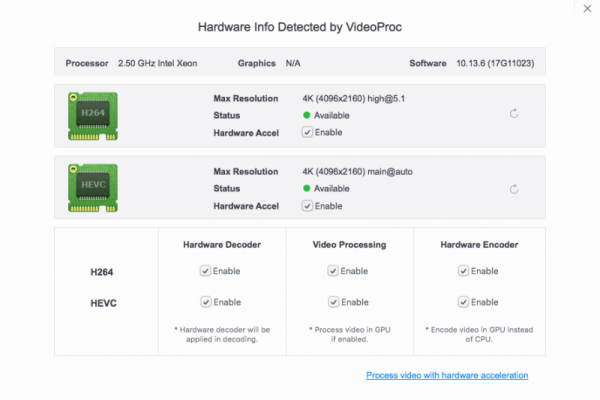Click the H264 chip icon
This screenshot has height=400, width=600.
[x=92, y=115]
